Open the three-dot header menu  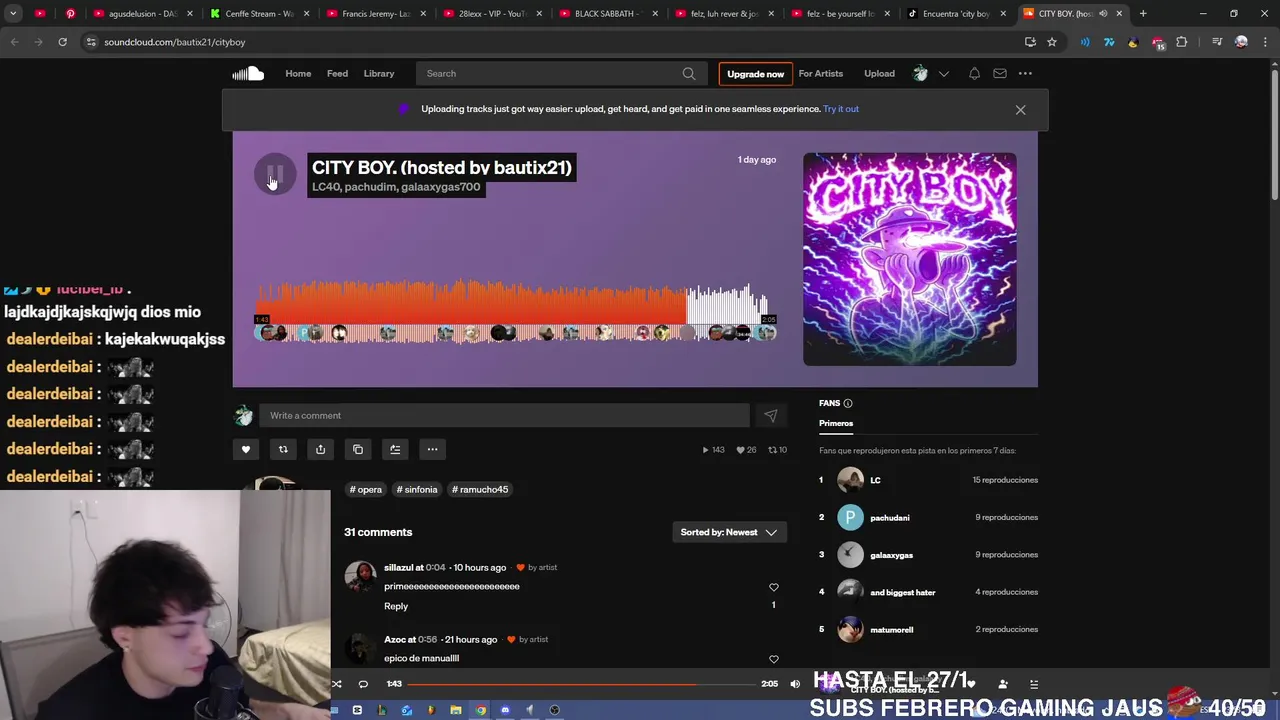click(1025, 73)
